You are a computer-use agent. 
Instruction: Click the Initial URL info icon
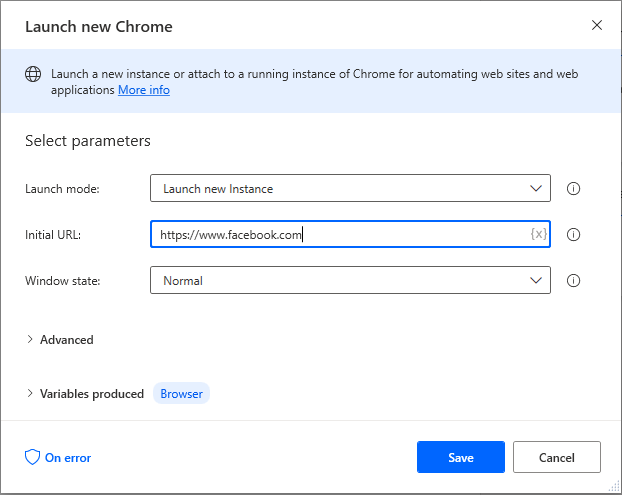pos(574,235)
